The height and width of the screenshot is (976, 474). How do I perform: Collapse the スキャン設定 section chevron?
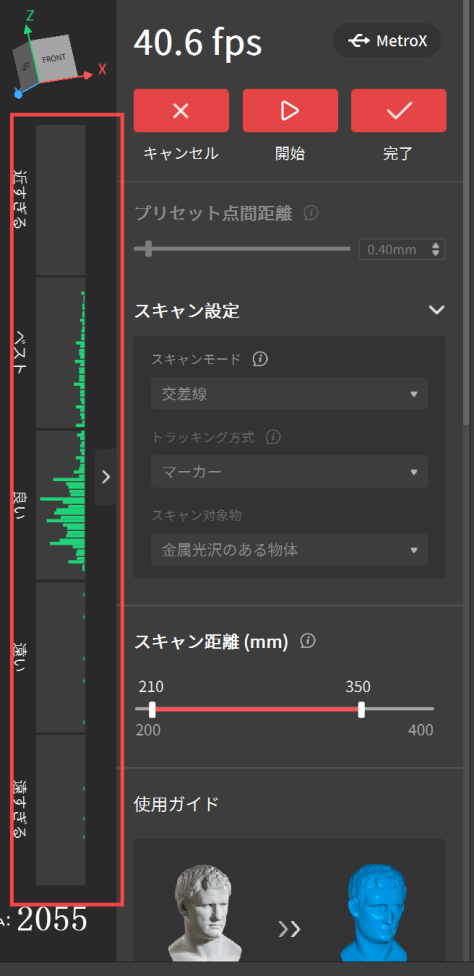click(437, 310)
